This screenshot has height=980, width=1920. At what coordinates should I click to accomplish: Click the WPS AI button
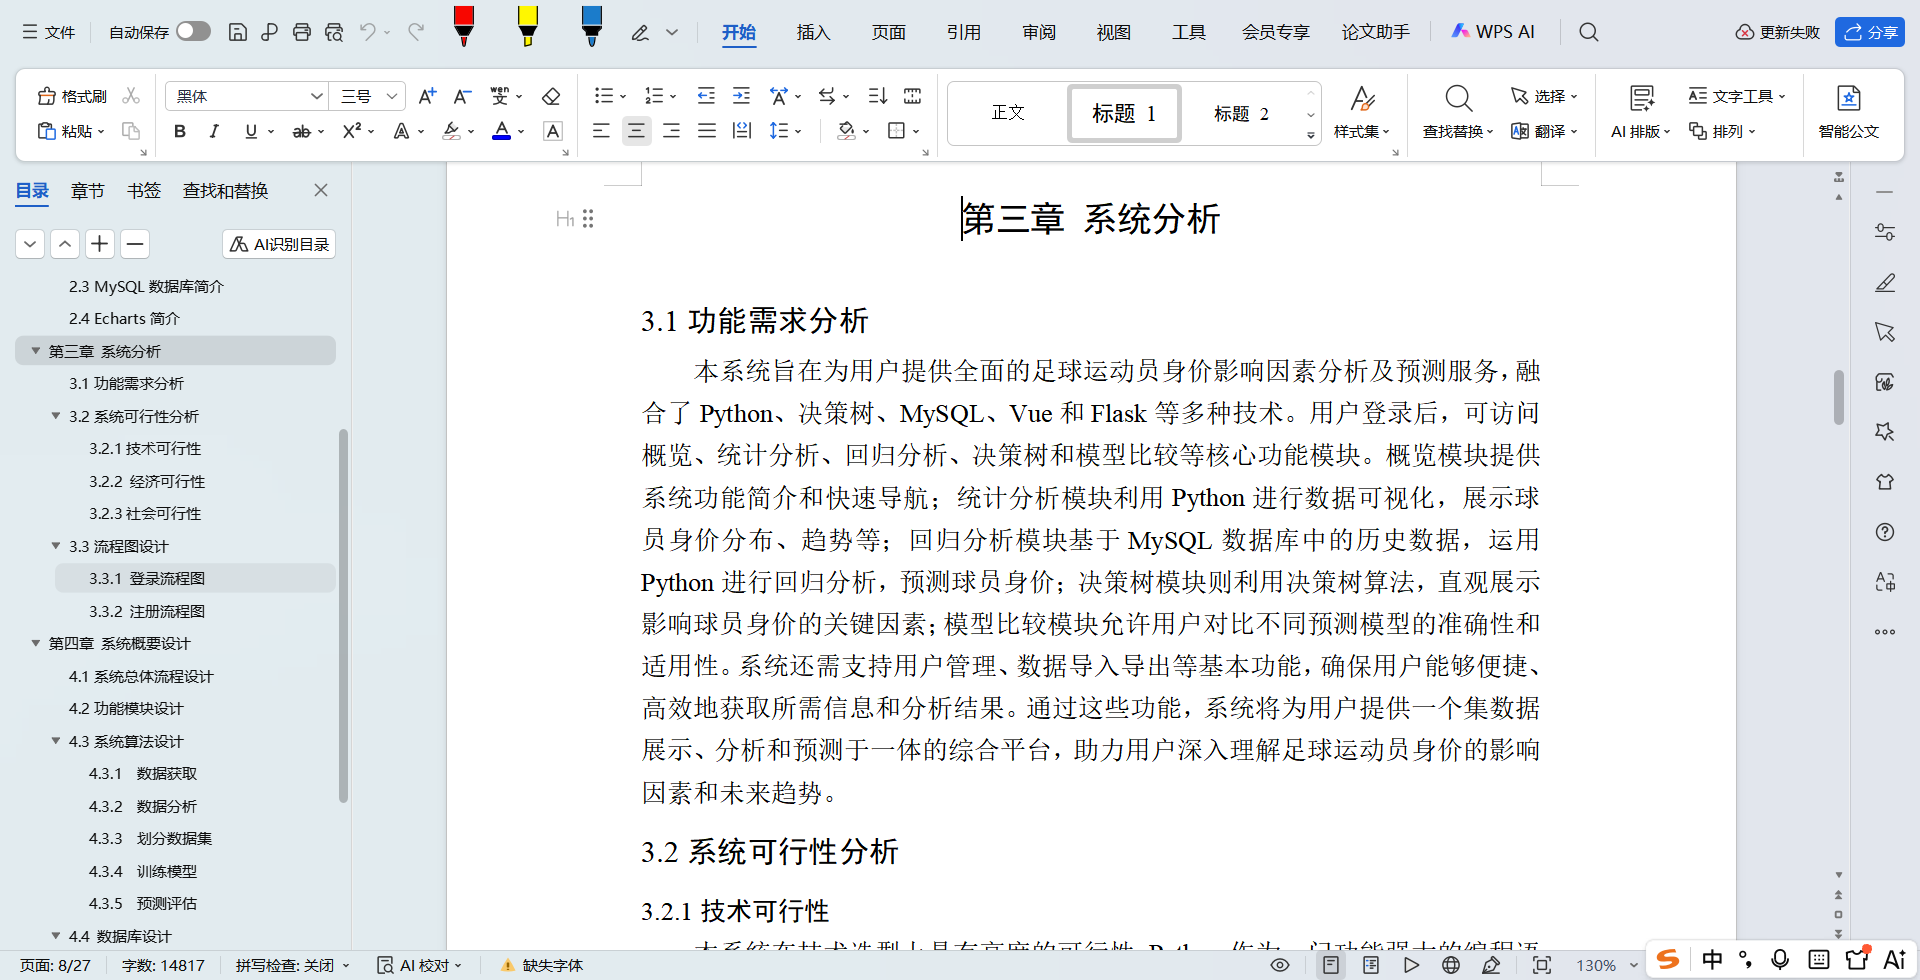pos(1492,32)
